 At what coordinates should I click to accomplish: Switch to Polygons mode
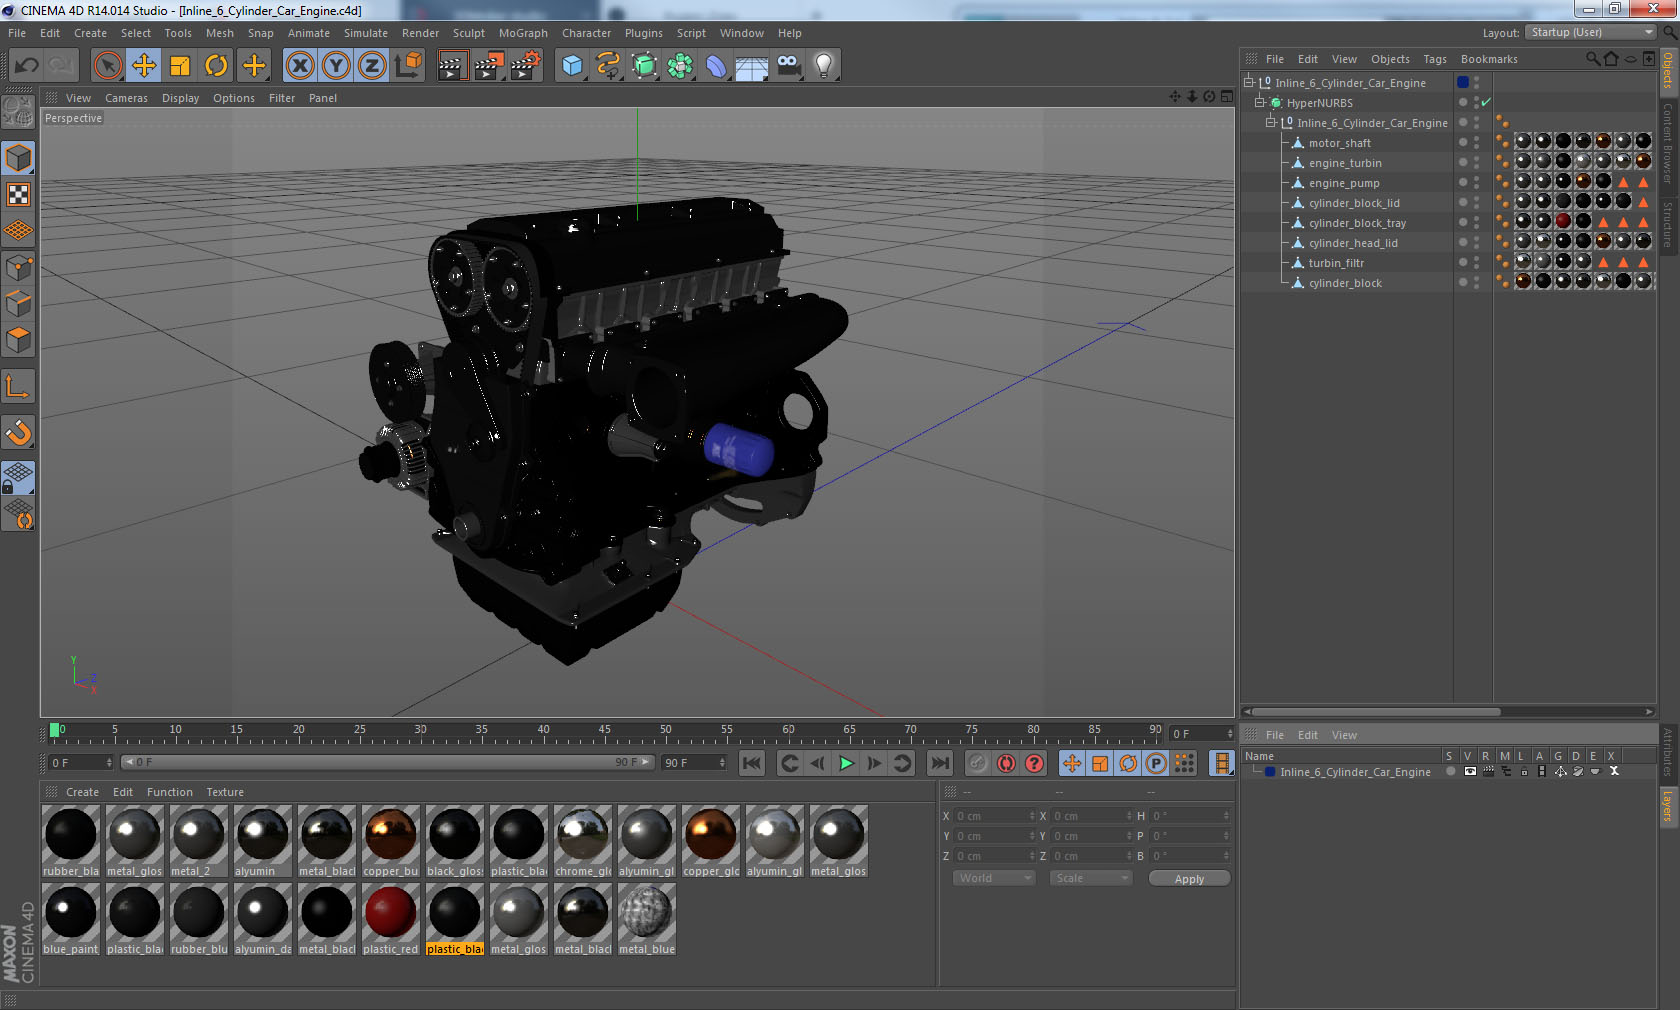[18, 339]
